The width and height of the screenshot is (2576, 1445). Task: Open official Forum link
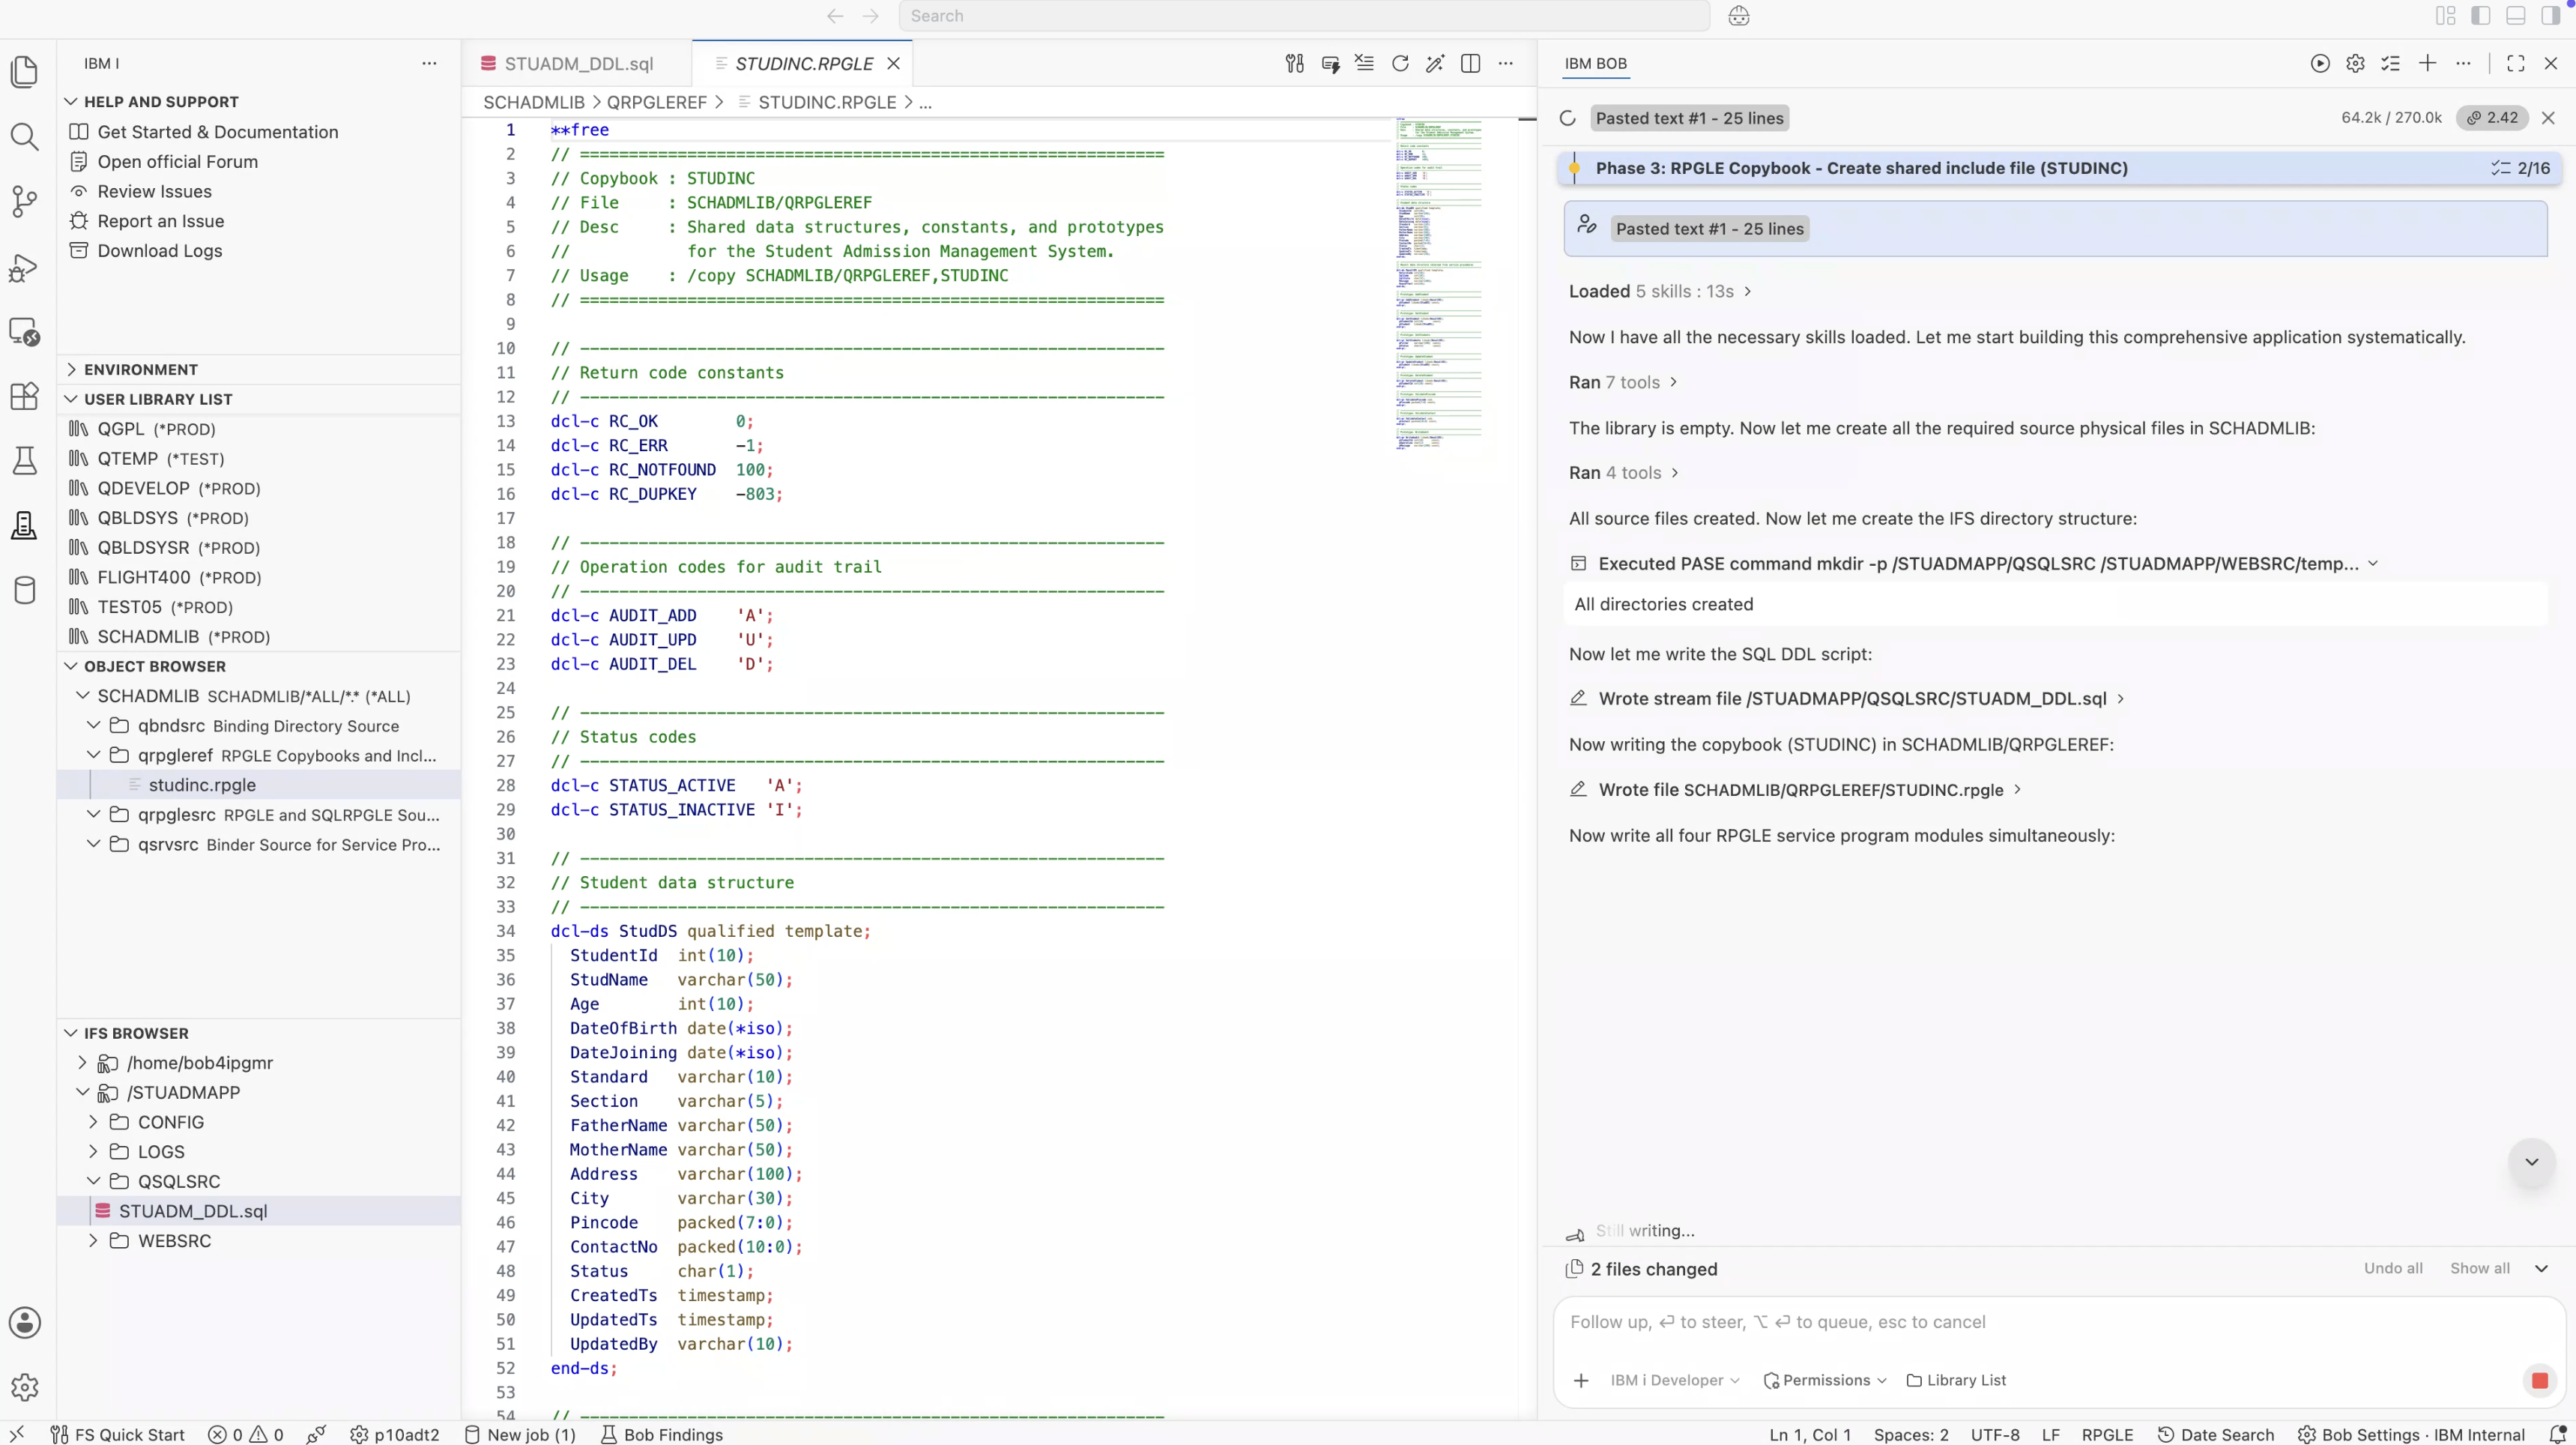point(177,162)
